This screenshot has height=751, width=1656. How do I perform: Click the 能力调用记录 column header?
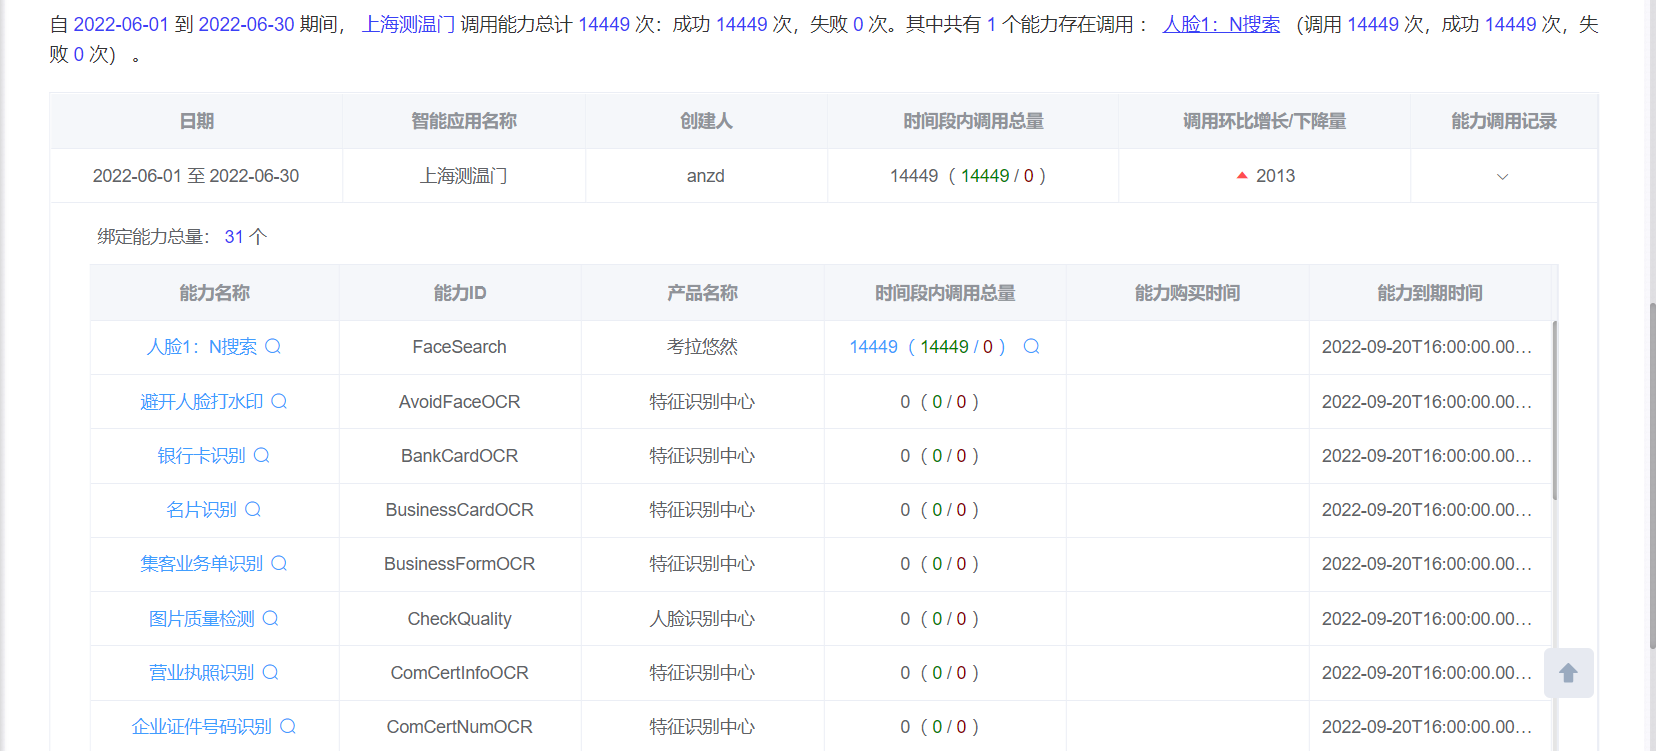(1504, 121)
